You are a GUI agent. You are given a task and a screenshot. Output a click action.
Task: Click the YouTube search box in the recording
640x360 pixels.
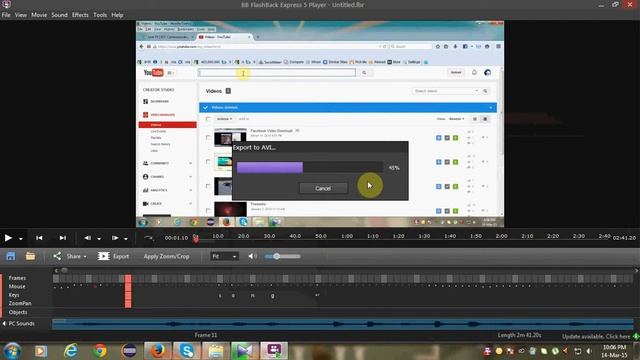point(277,73)
